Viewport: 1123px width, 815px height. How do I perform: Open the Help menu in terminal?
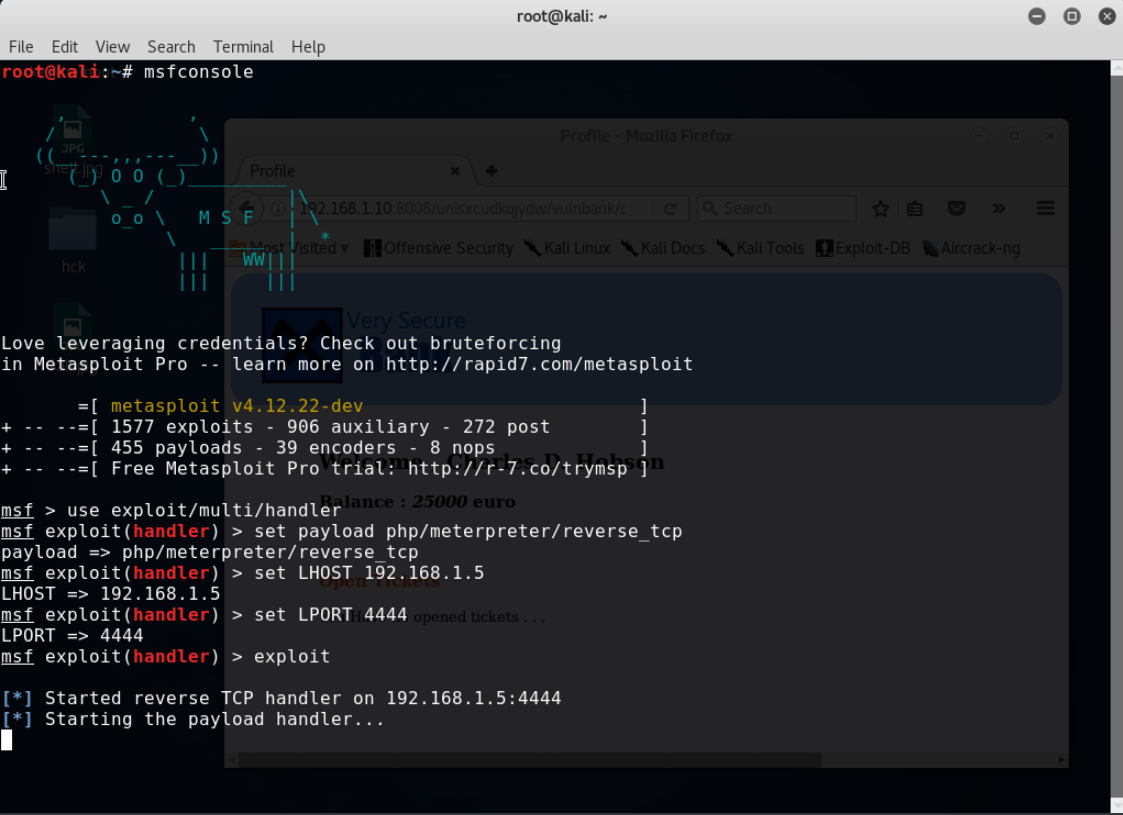(308, 47)
